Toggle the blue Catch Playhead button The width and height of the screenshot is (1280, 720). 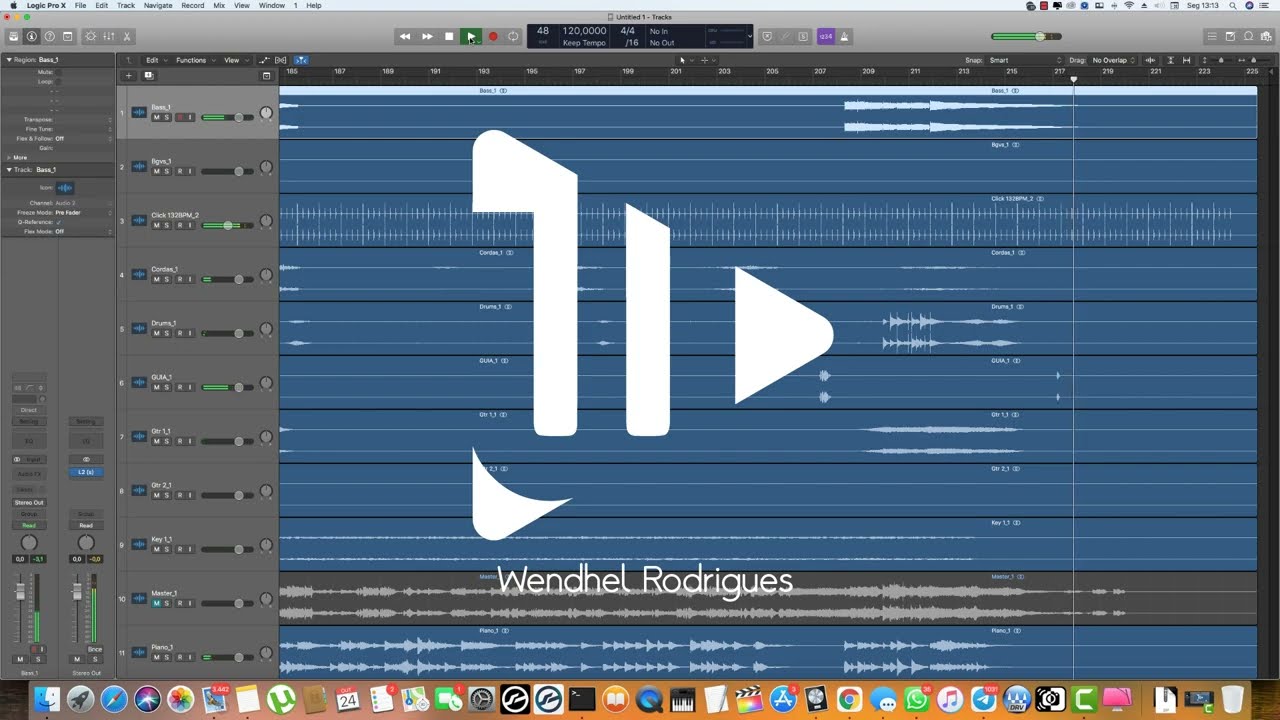(301, 60)
